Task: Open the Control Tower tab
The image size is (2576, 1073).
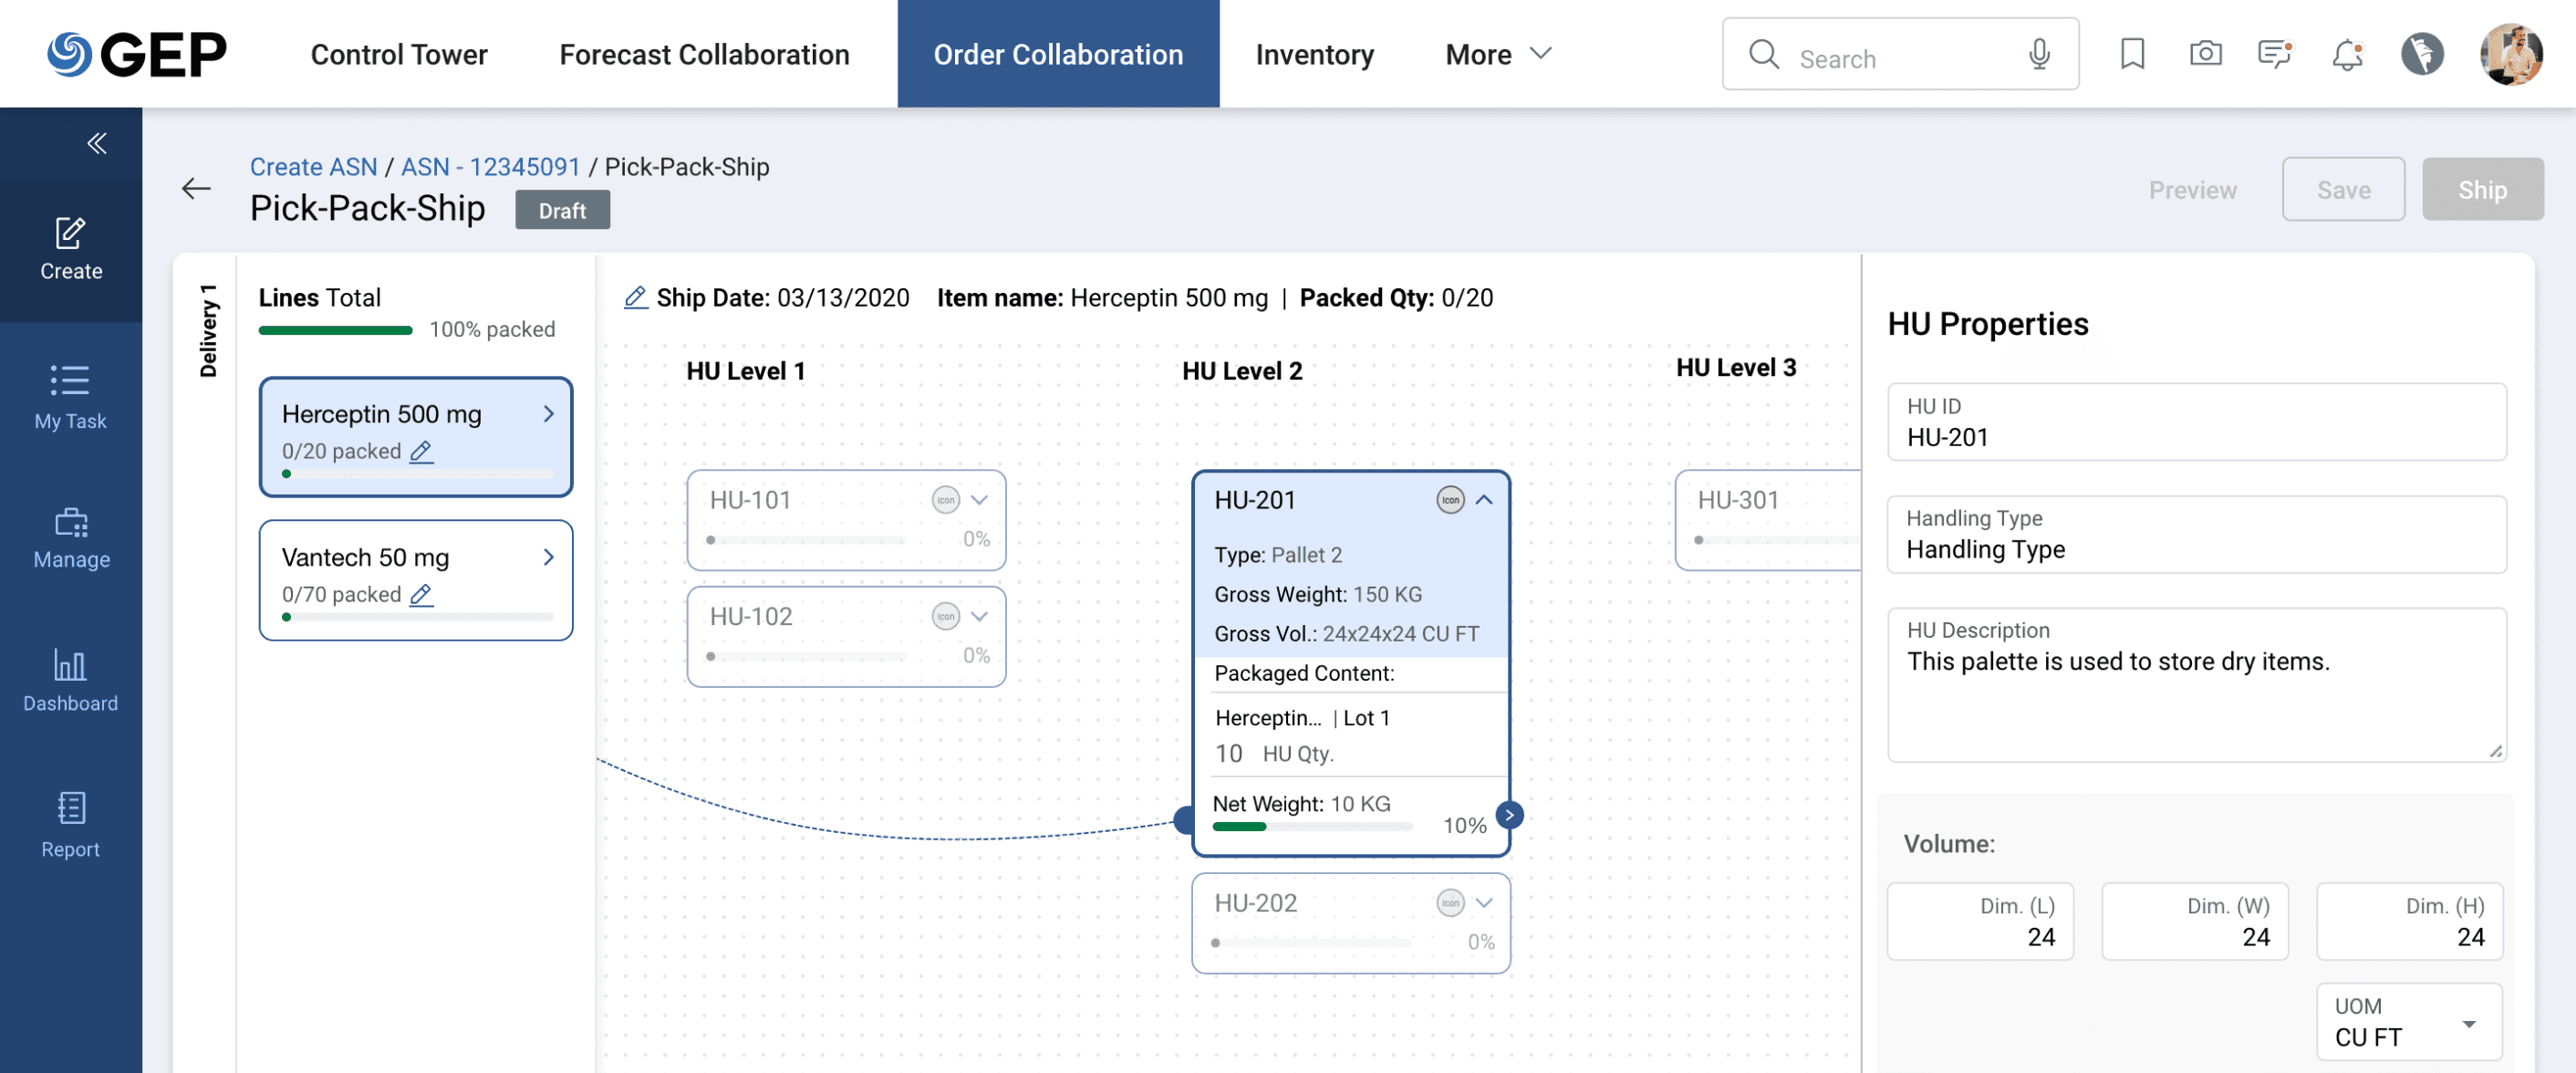Action: pos(399,54)
